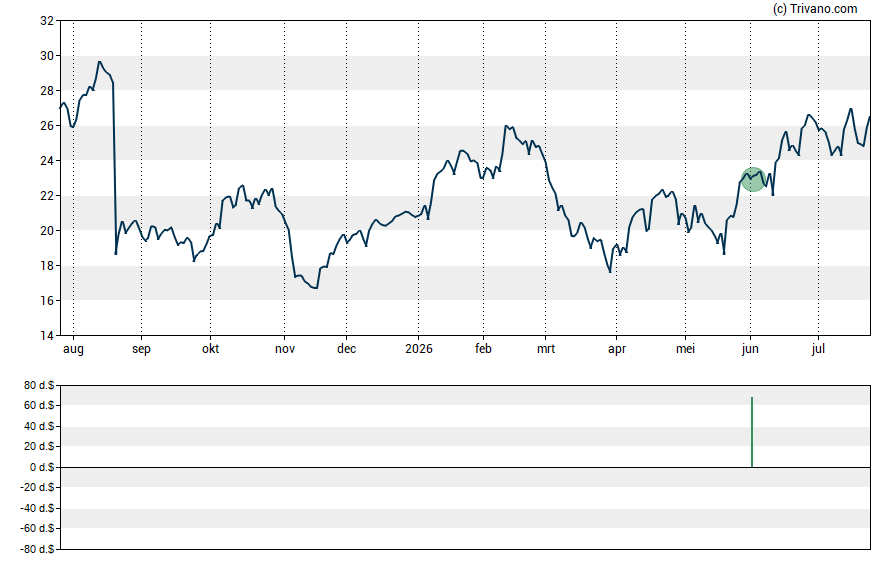Click the 14 price axis label
Screen dimensions: 888x565
coord(47,336)
